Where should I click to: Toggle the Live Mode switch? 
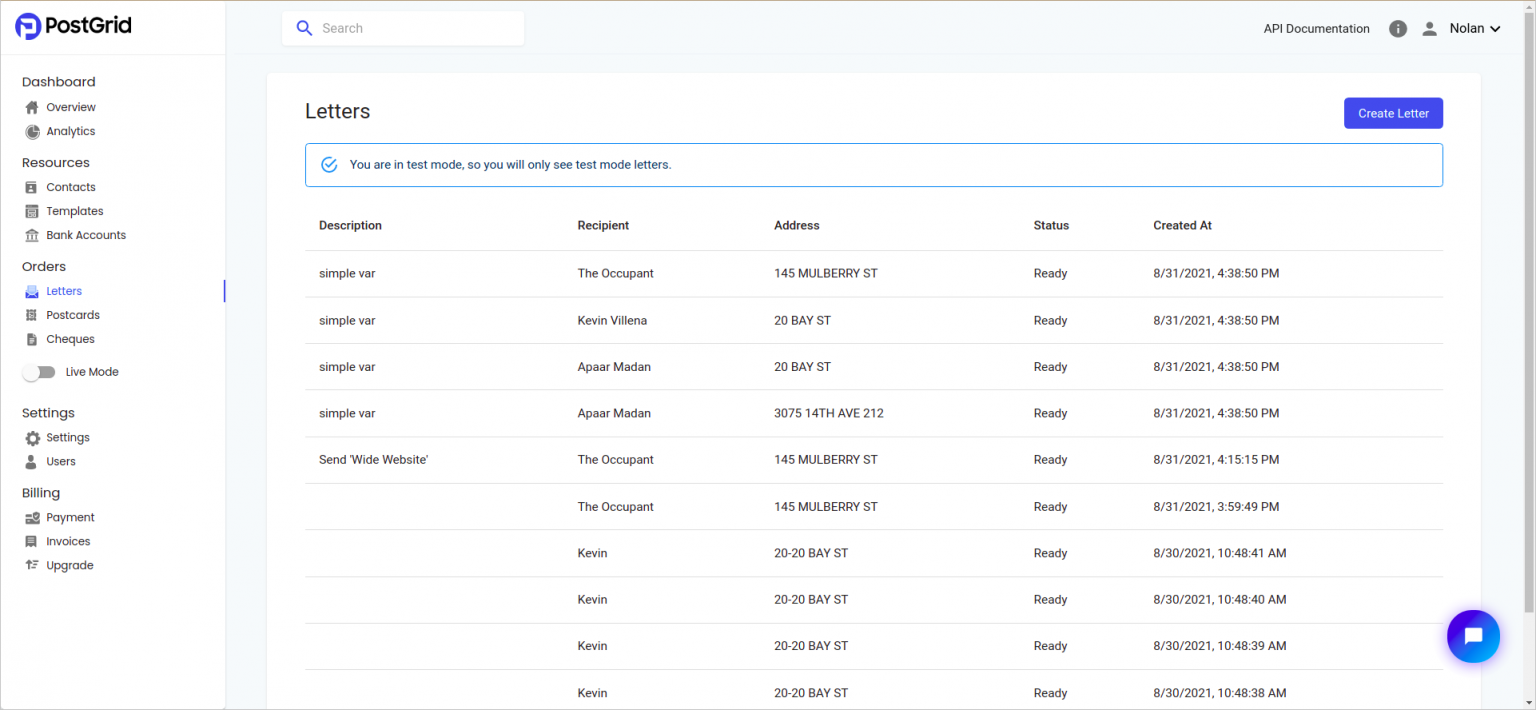(x=40, y=372)
